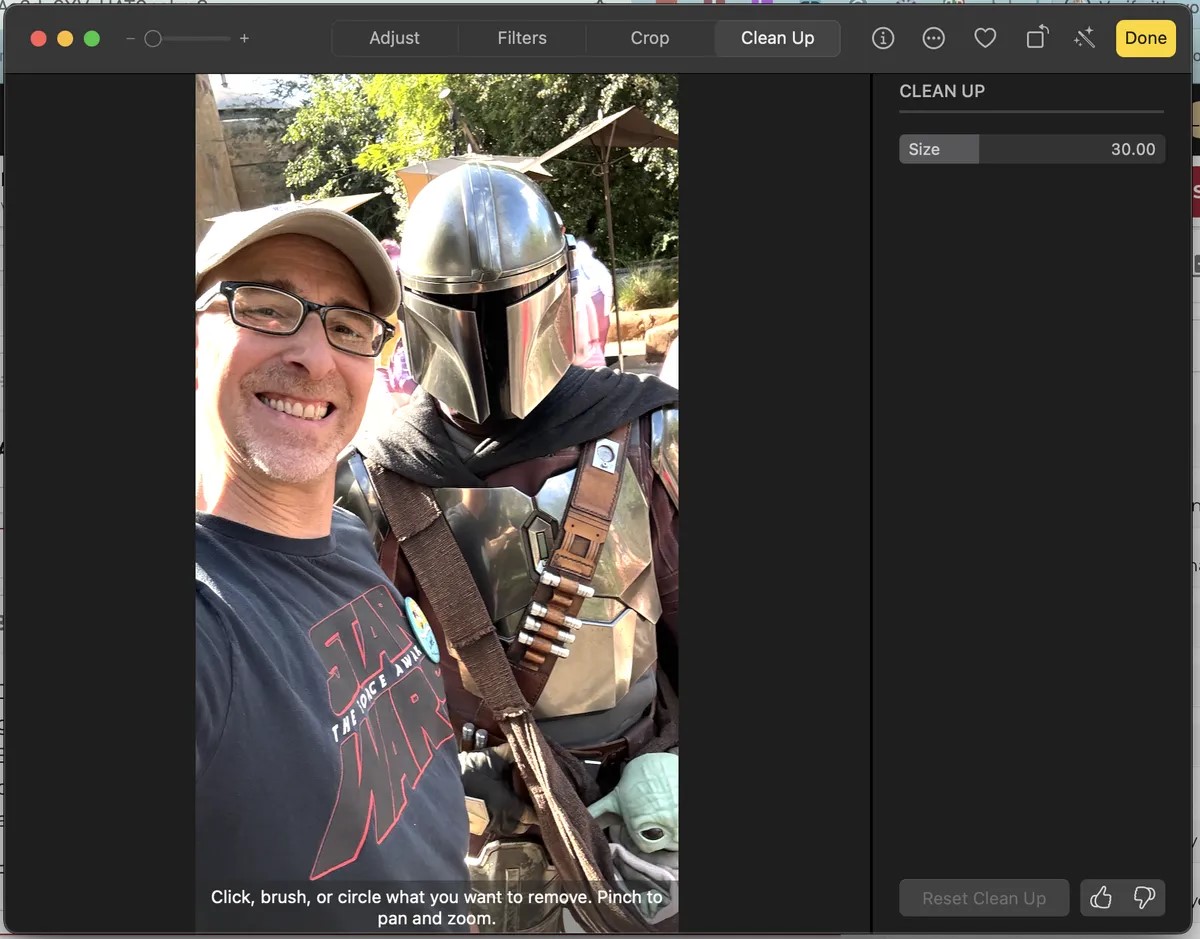The height and width of the screenshot is (939, 1200).
Task: Switch to the Adjust tab
Action: (394, 38)
